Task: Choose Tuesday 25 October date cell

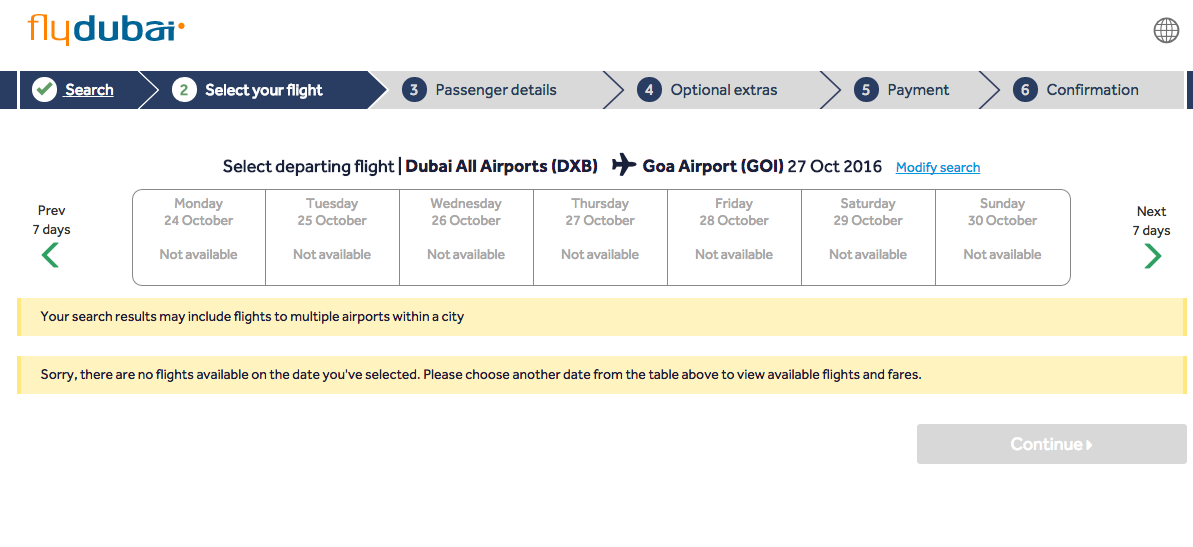Action: 332,237
